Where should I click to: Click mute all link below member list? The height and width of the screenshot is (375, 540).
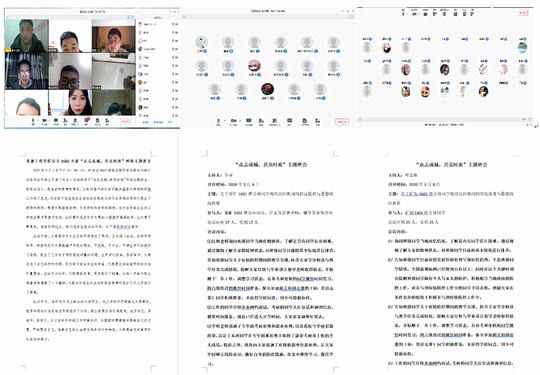click(145, 122)
